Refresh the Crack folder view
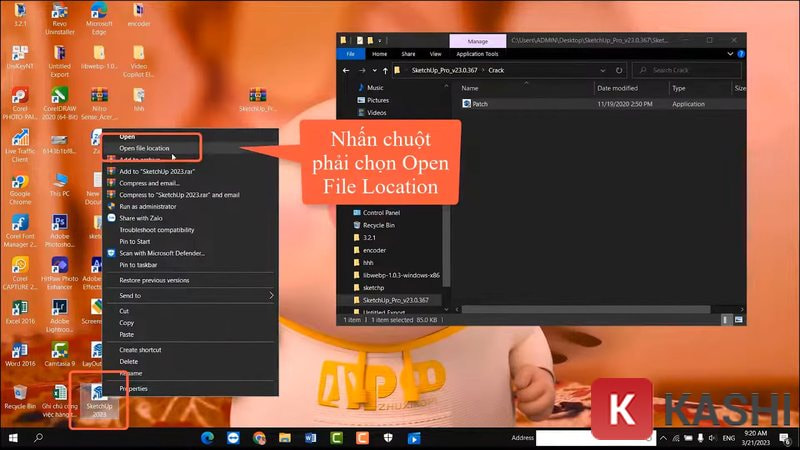The image size is (800, 450). (x=619, y=70)
